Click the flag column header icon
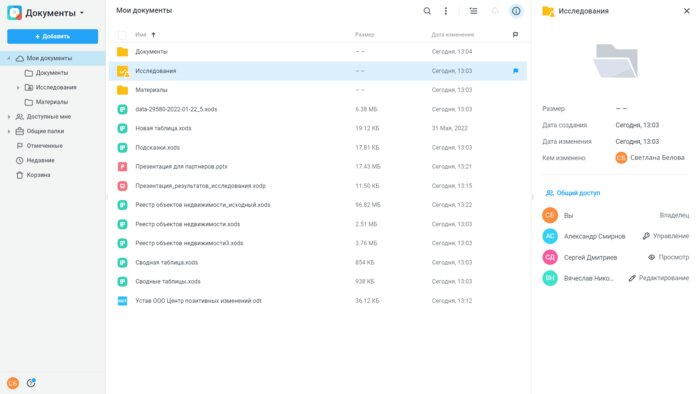 click(515, 35)
